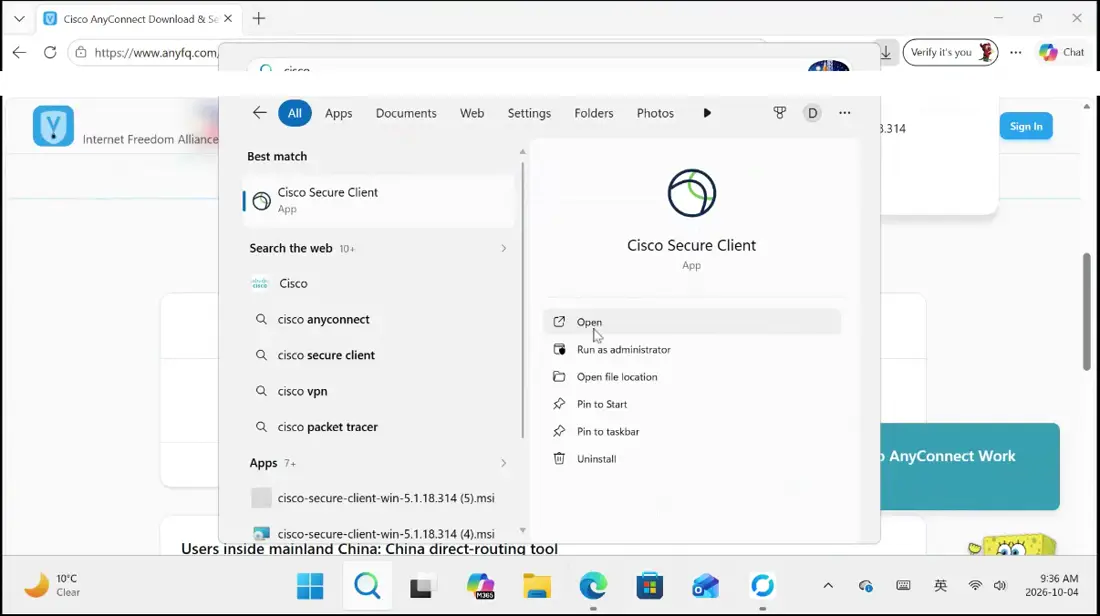Launch Microsoft 365 Copilot from taskbar

pos(481,586)
